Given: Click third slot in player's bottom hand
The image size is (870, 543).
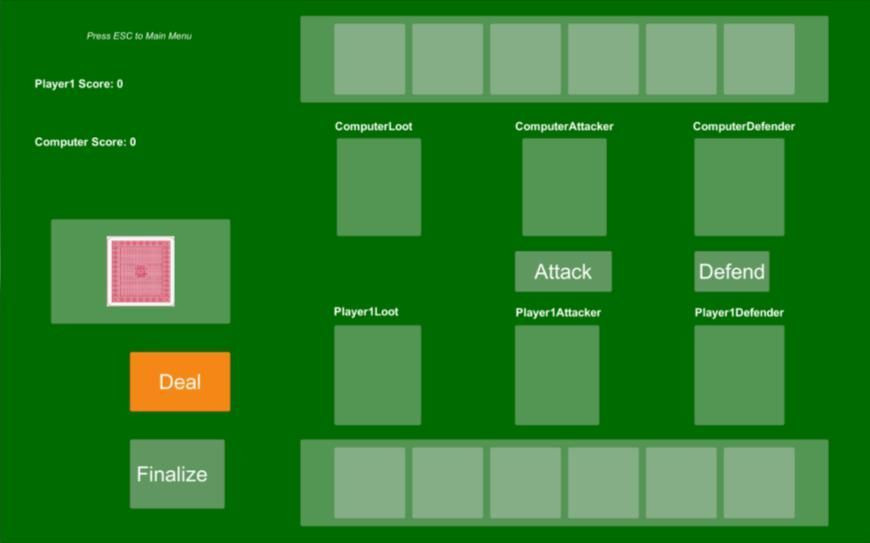Looking at the screenshot, I should (x=525, y=483).
